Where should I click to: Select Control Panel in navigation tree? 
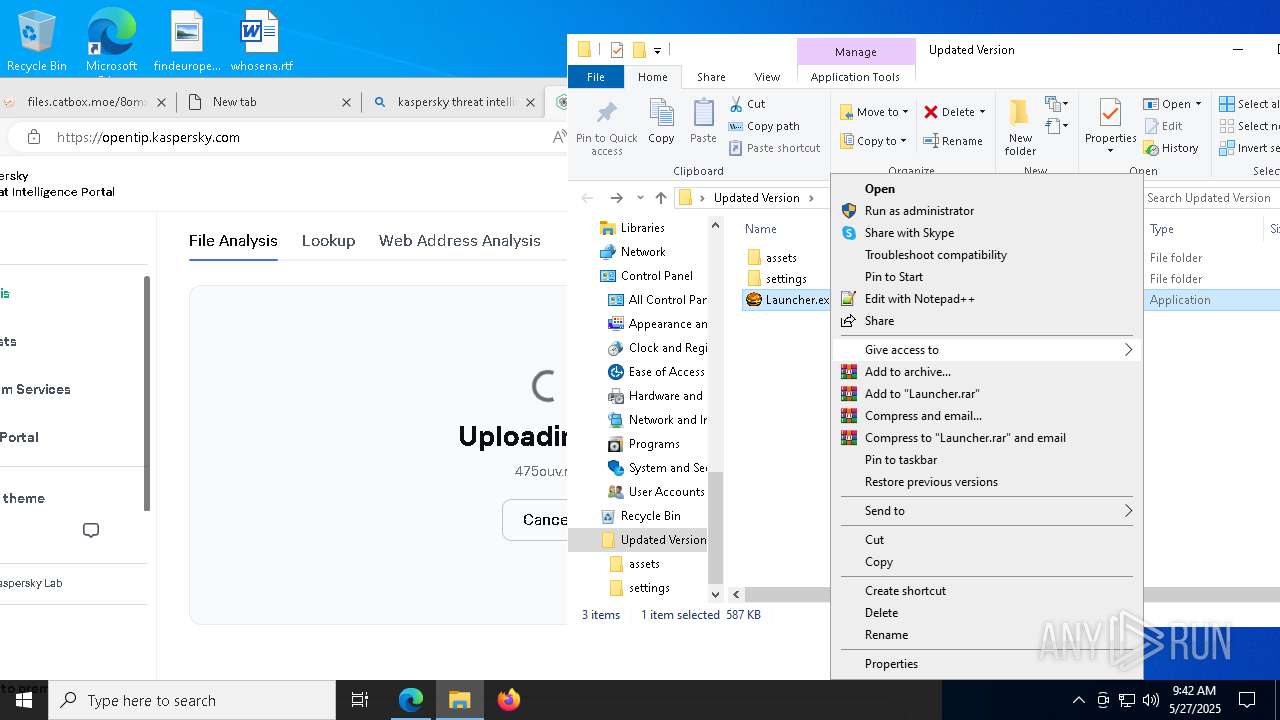point(656,276)
